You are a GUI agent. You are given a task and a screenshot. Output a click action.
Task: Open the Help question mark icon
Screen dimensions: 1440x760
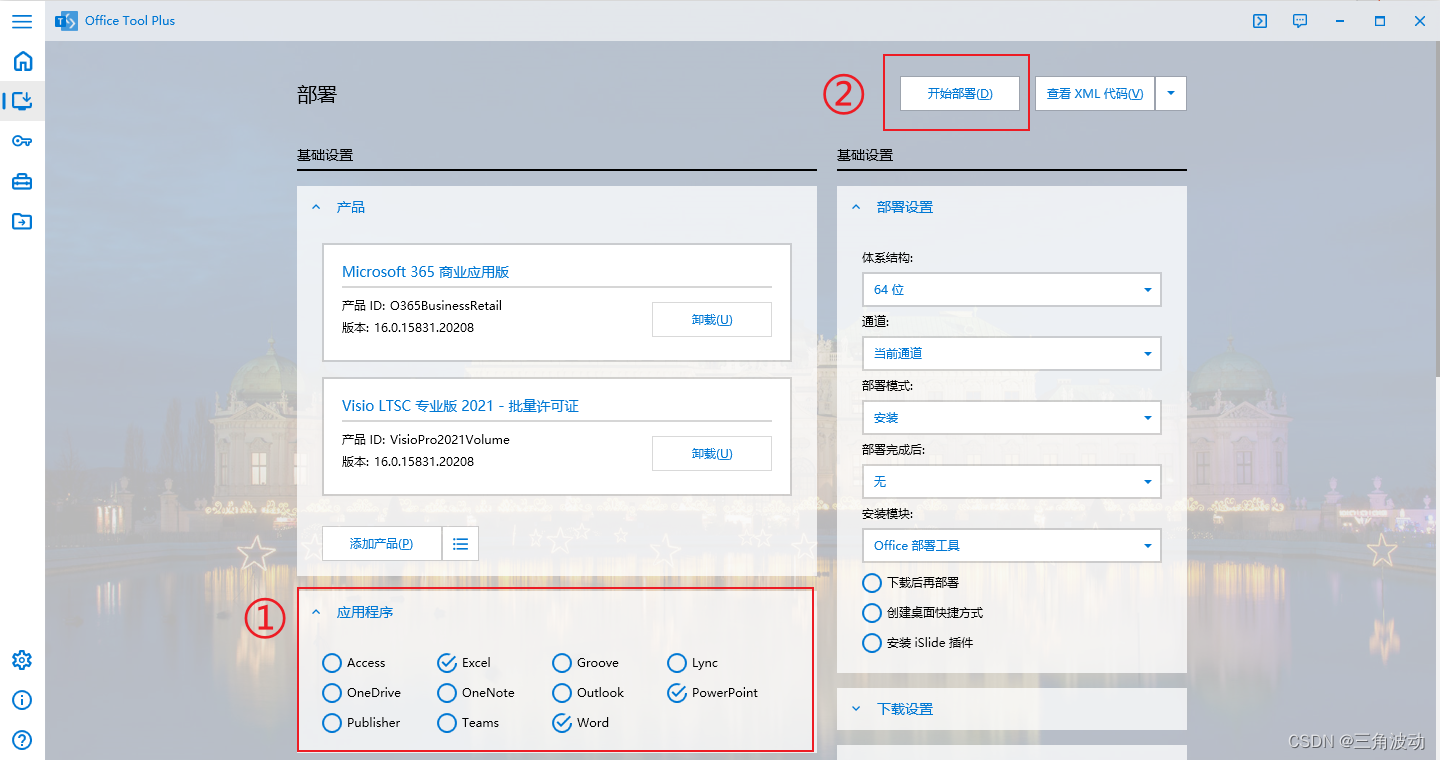click(x=22, y=740)
